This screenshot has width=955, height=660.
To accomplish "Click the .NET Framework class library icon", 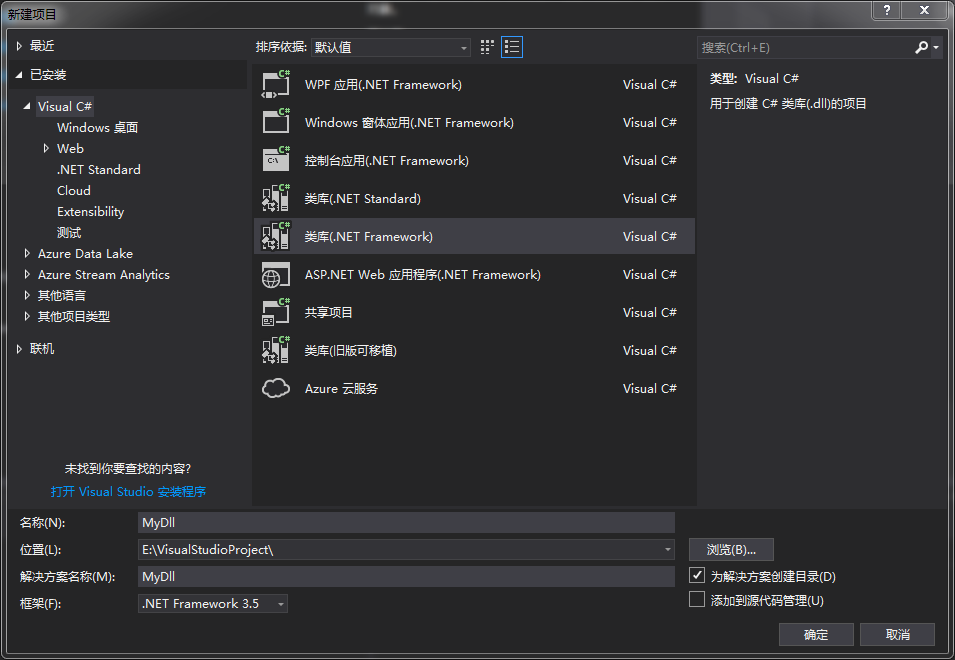I will click(x=276, y=236).
